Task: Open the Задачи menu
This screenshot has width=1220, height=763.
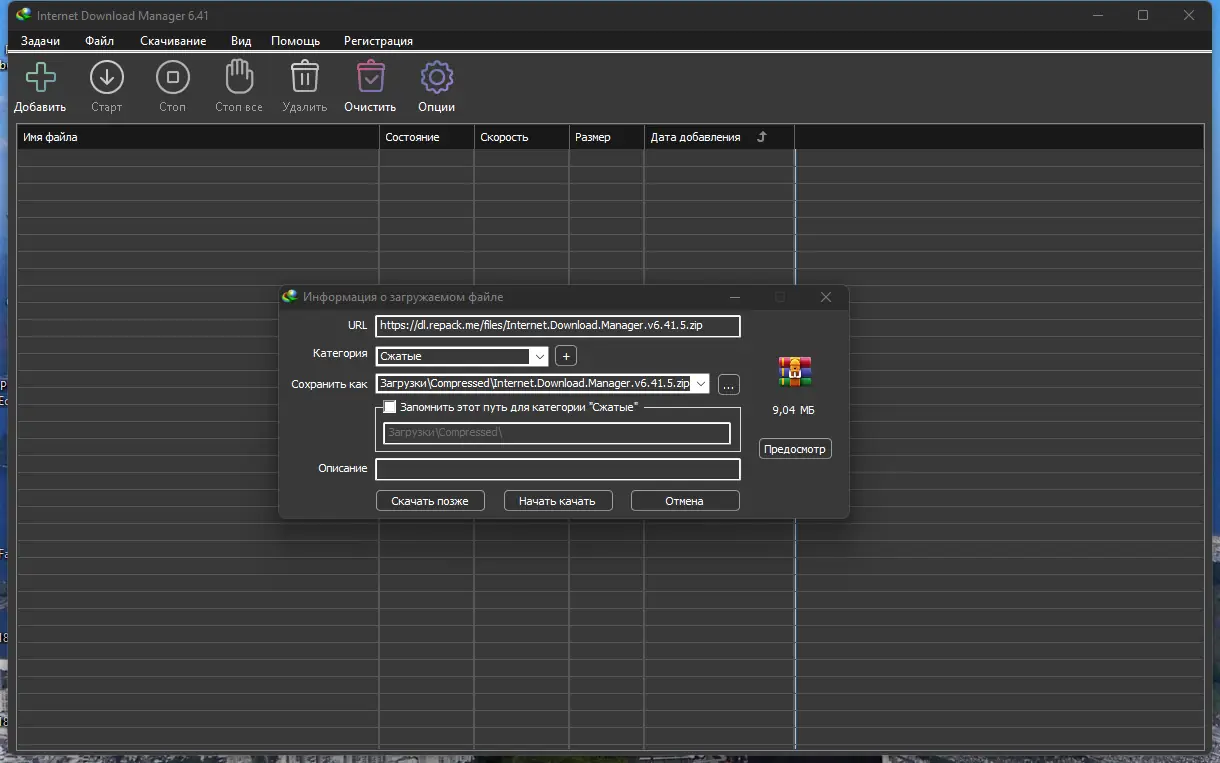Action: (x=40, y=41)
